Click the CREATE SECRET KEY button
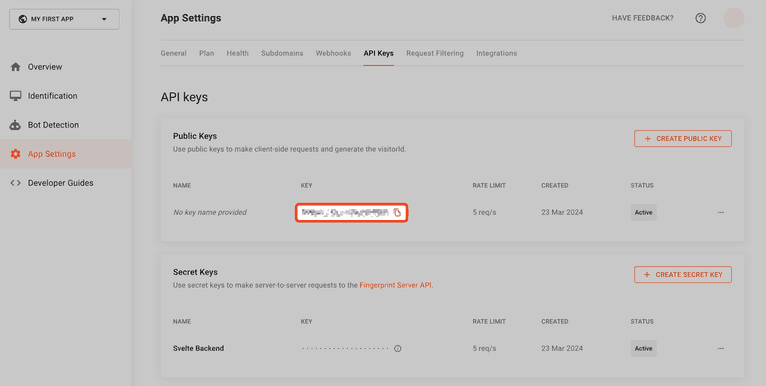This screenshot has height=386, width=766. pos(683,275)
